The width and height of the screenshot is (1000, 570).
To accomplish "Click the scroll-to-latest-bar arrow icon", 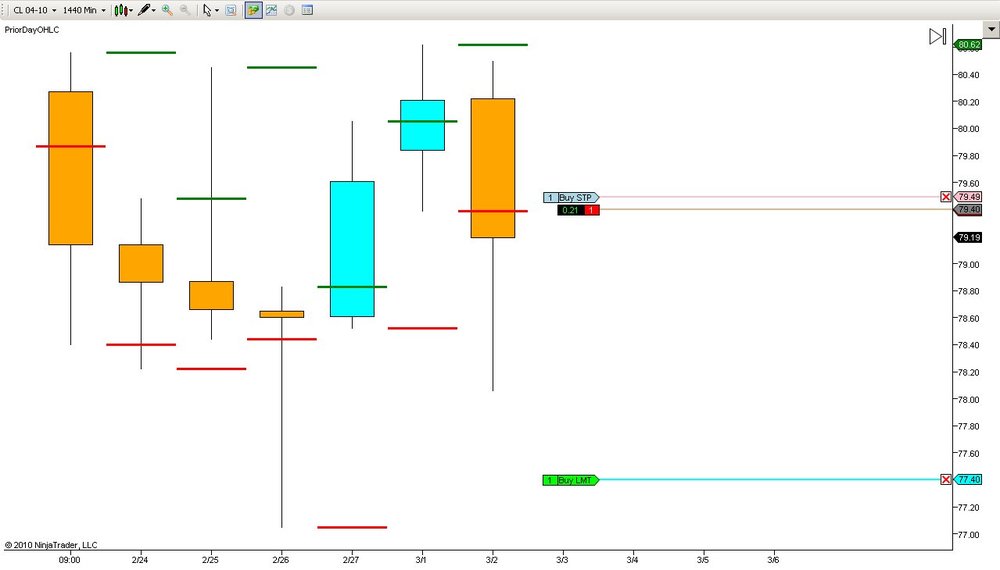I will [937, 36].
